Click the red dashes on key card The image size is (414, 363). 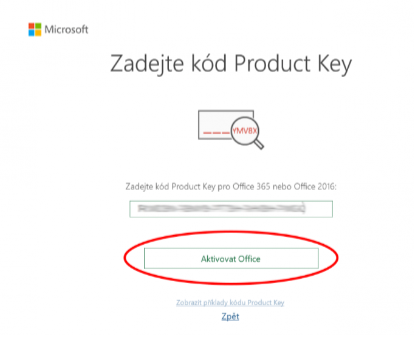click(217, 133)
